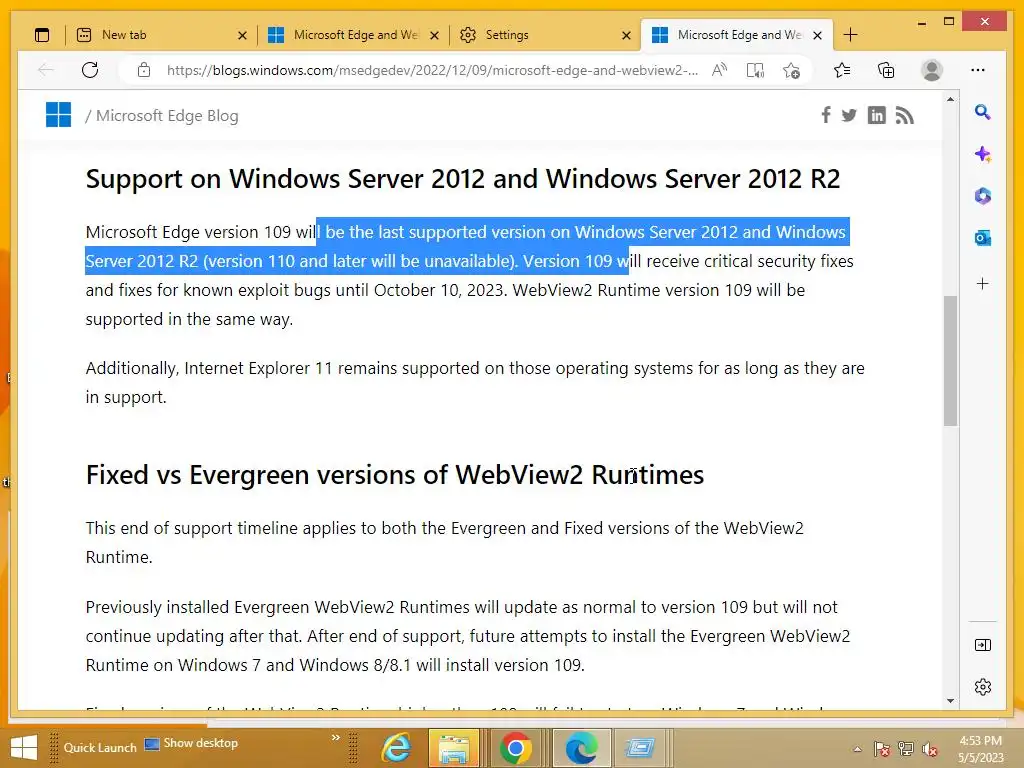1024x768 pixels.
Task: Open Collections panel
Action: pyautogui.click(x=886, y=70)
